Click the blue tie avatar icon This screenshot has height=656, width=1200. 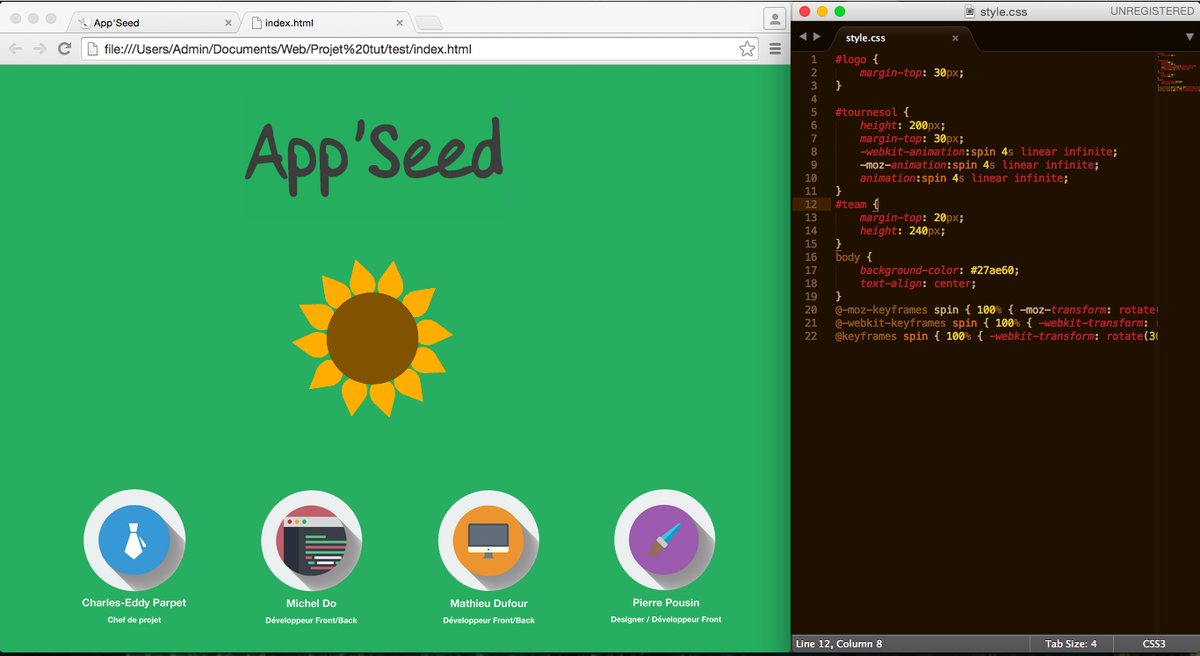tap(134, 541)
